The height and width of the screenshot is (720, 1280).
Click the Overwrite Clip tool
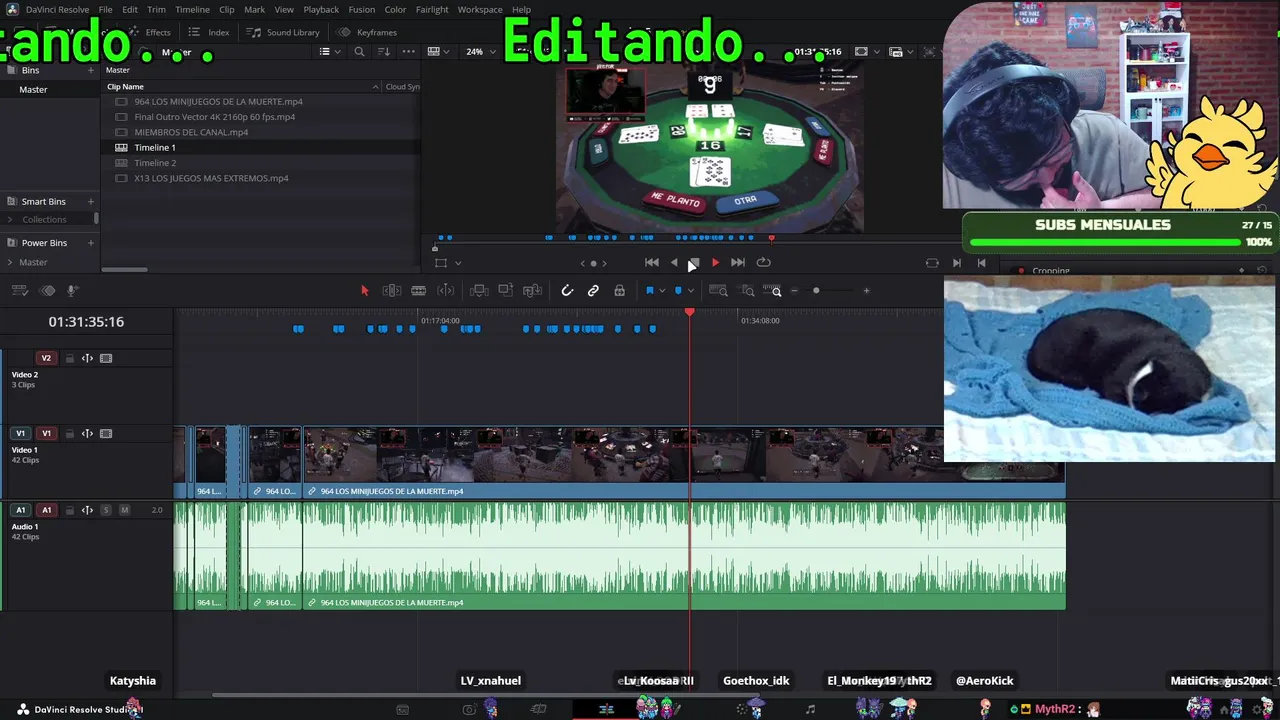click(506, 291)
